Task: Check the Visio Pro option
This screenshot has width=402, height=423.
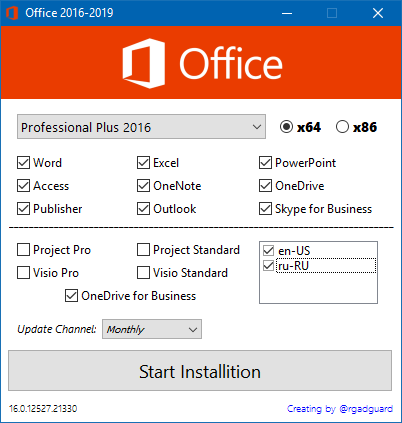Action: click(x=23, y=273)
